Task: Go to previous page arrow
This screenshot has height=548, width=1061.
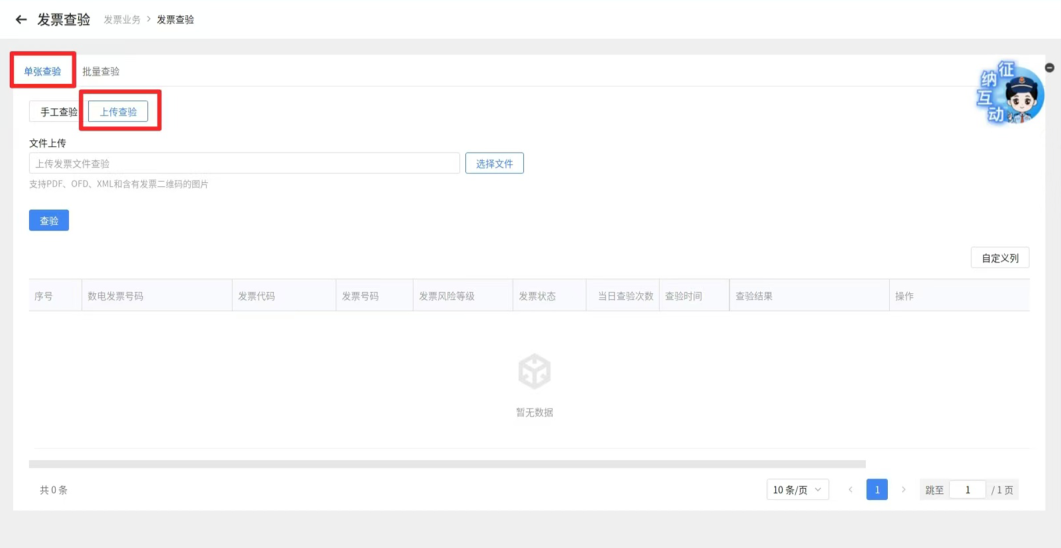Action: 851,490
